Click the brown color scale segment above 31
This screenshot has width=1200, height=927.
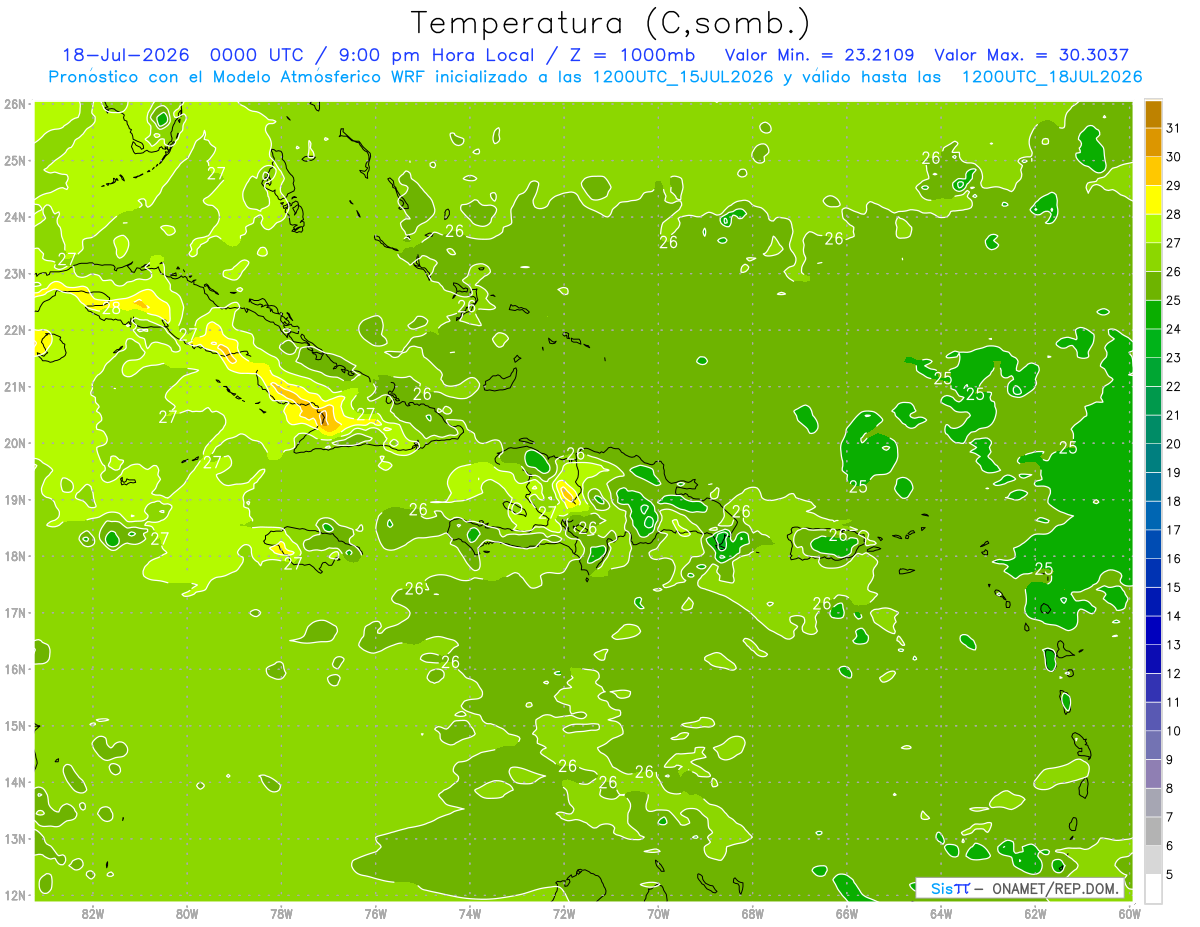[x=1153, y=114]
